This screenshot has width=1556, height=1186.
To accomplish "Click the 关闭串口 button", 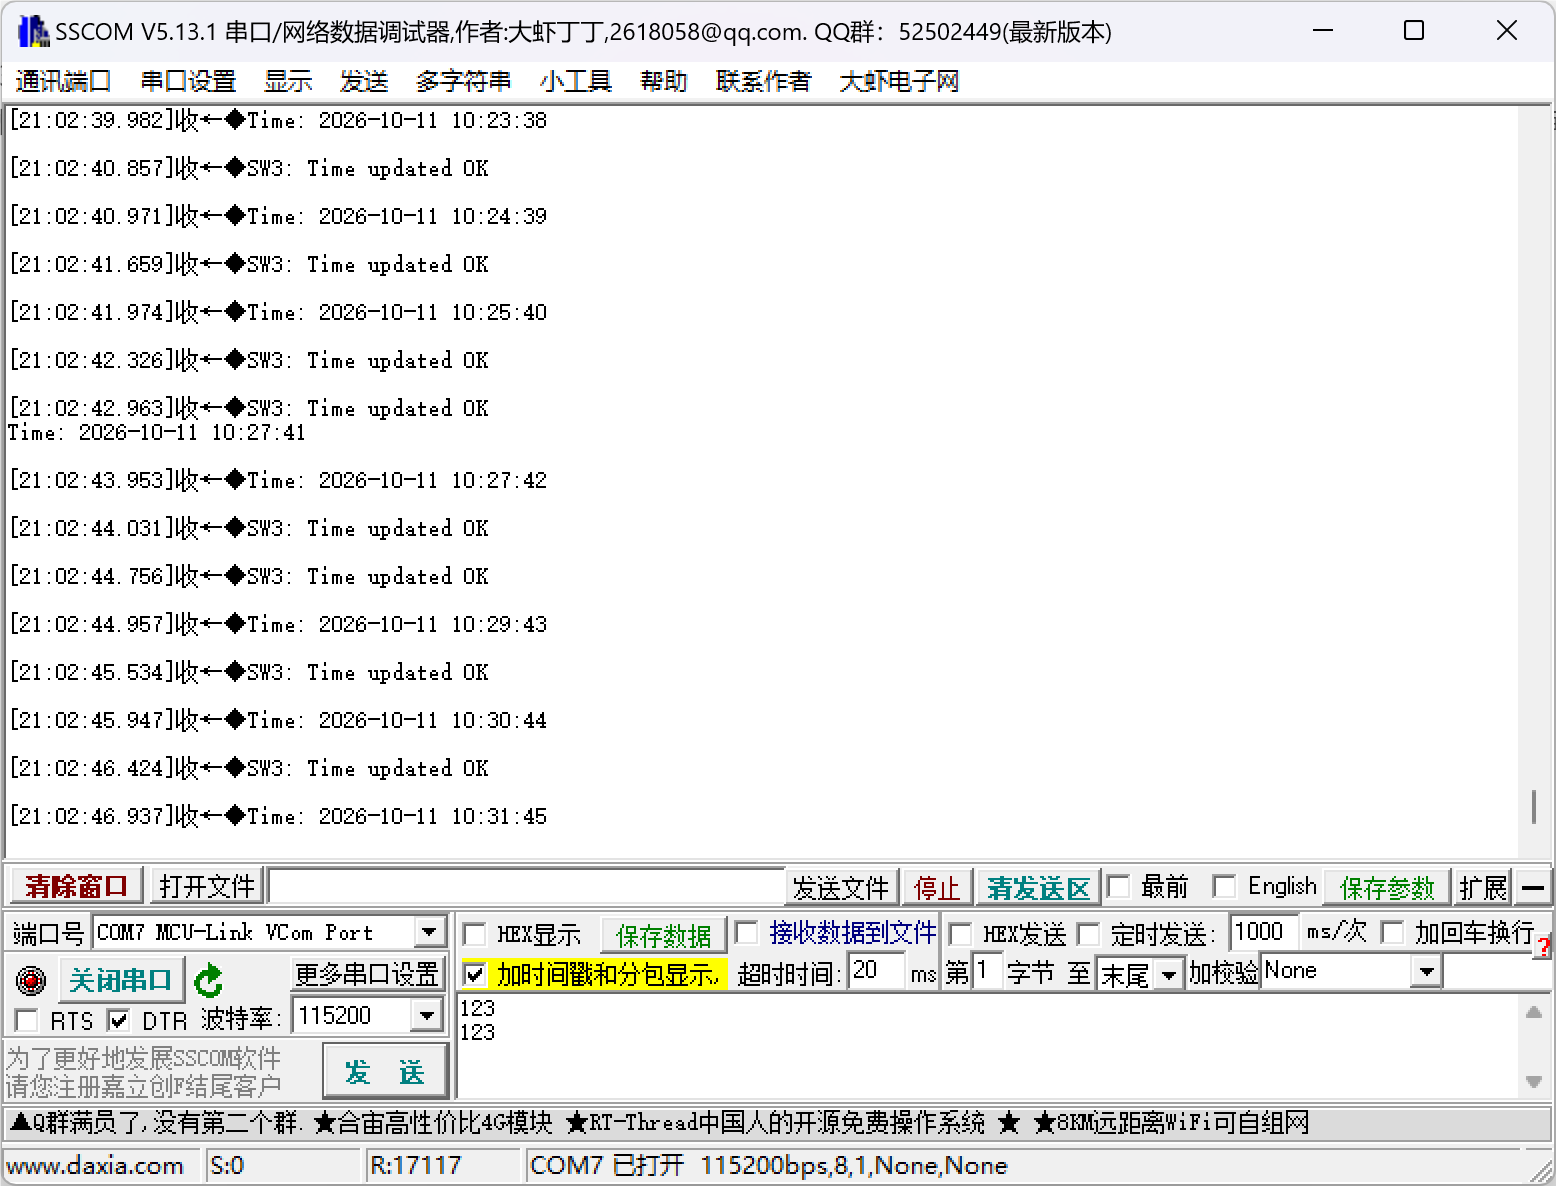I will click(x=121, y=980).
